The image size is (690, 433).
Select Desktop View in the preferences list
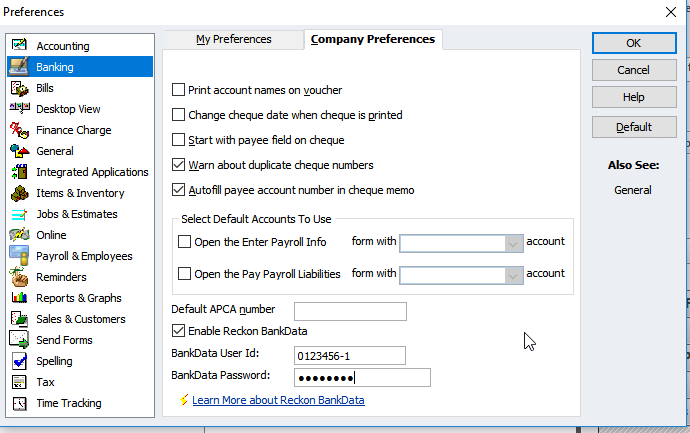pos(68,109)
